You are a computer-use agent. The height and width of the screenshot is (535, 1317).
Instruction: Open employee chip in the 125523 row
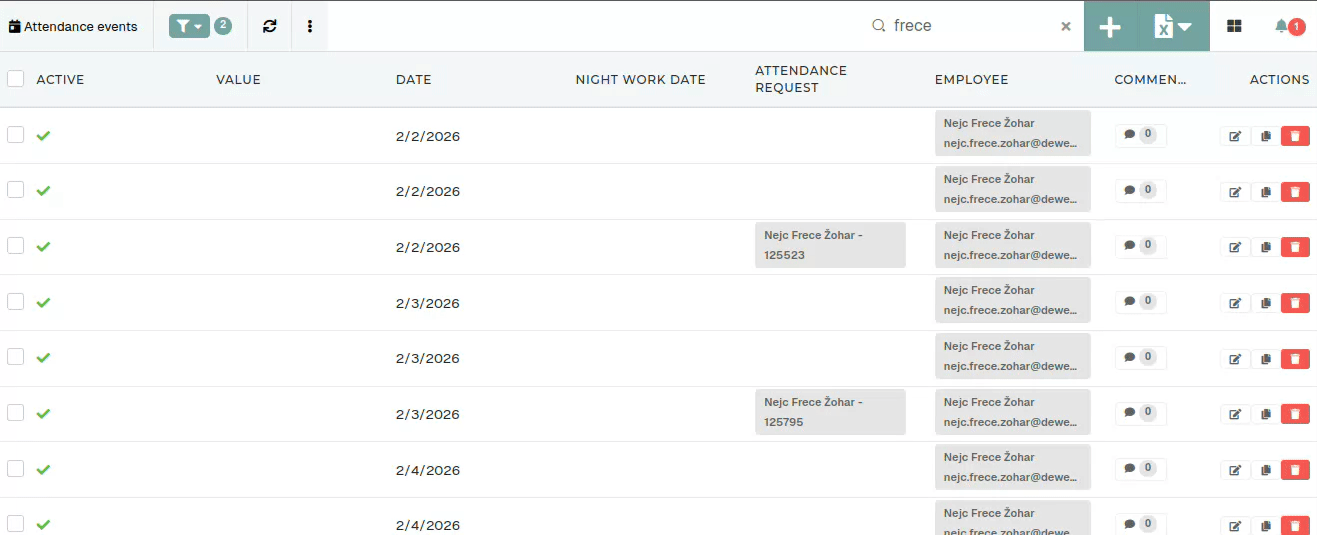1013,245
